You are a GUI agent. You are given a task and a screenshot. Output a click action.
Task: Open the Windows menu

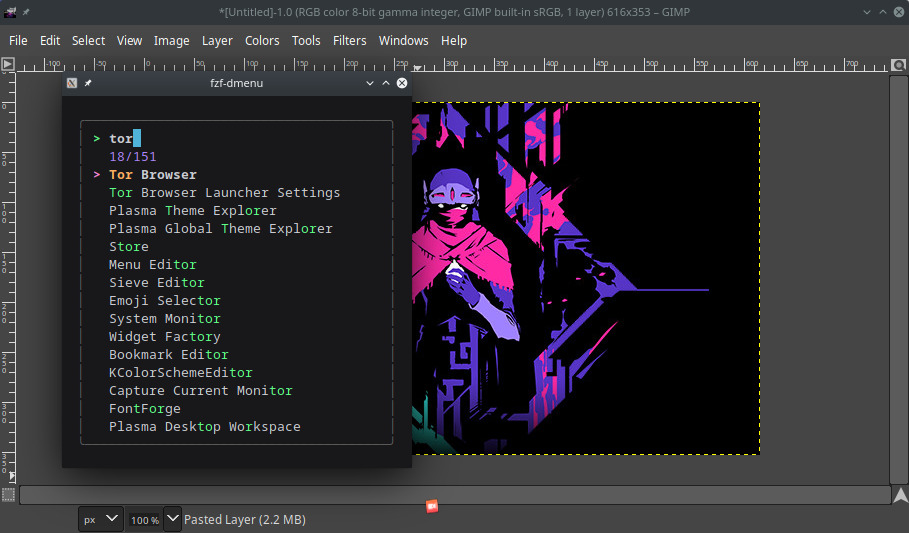(403, 41)
